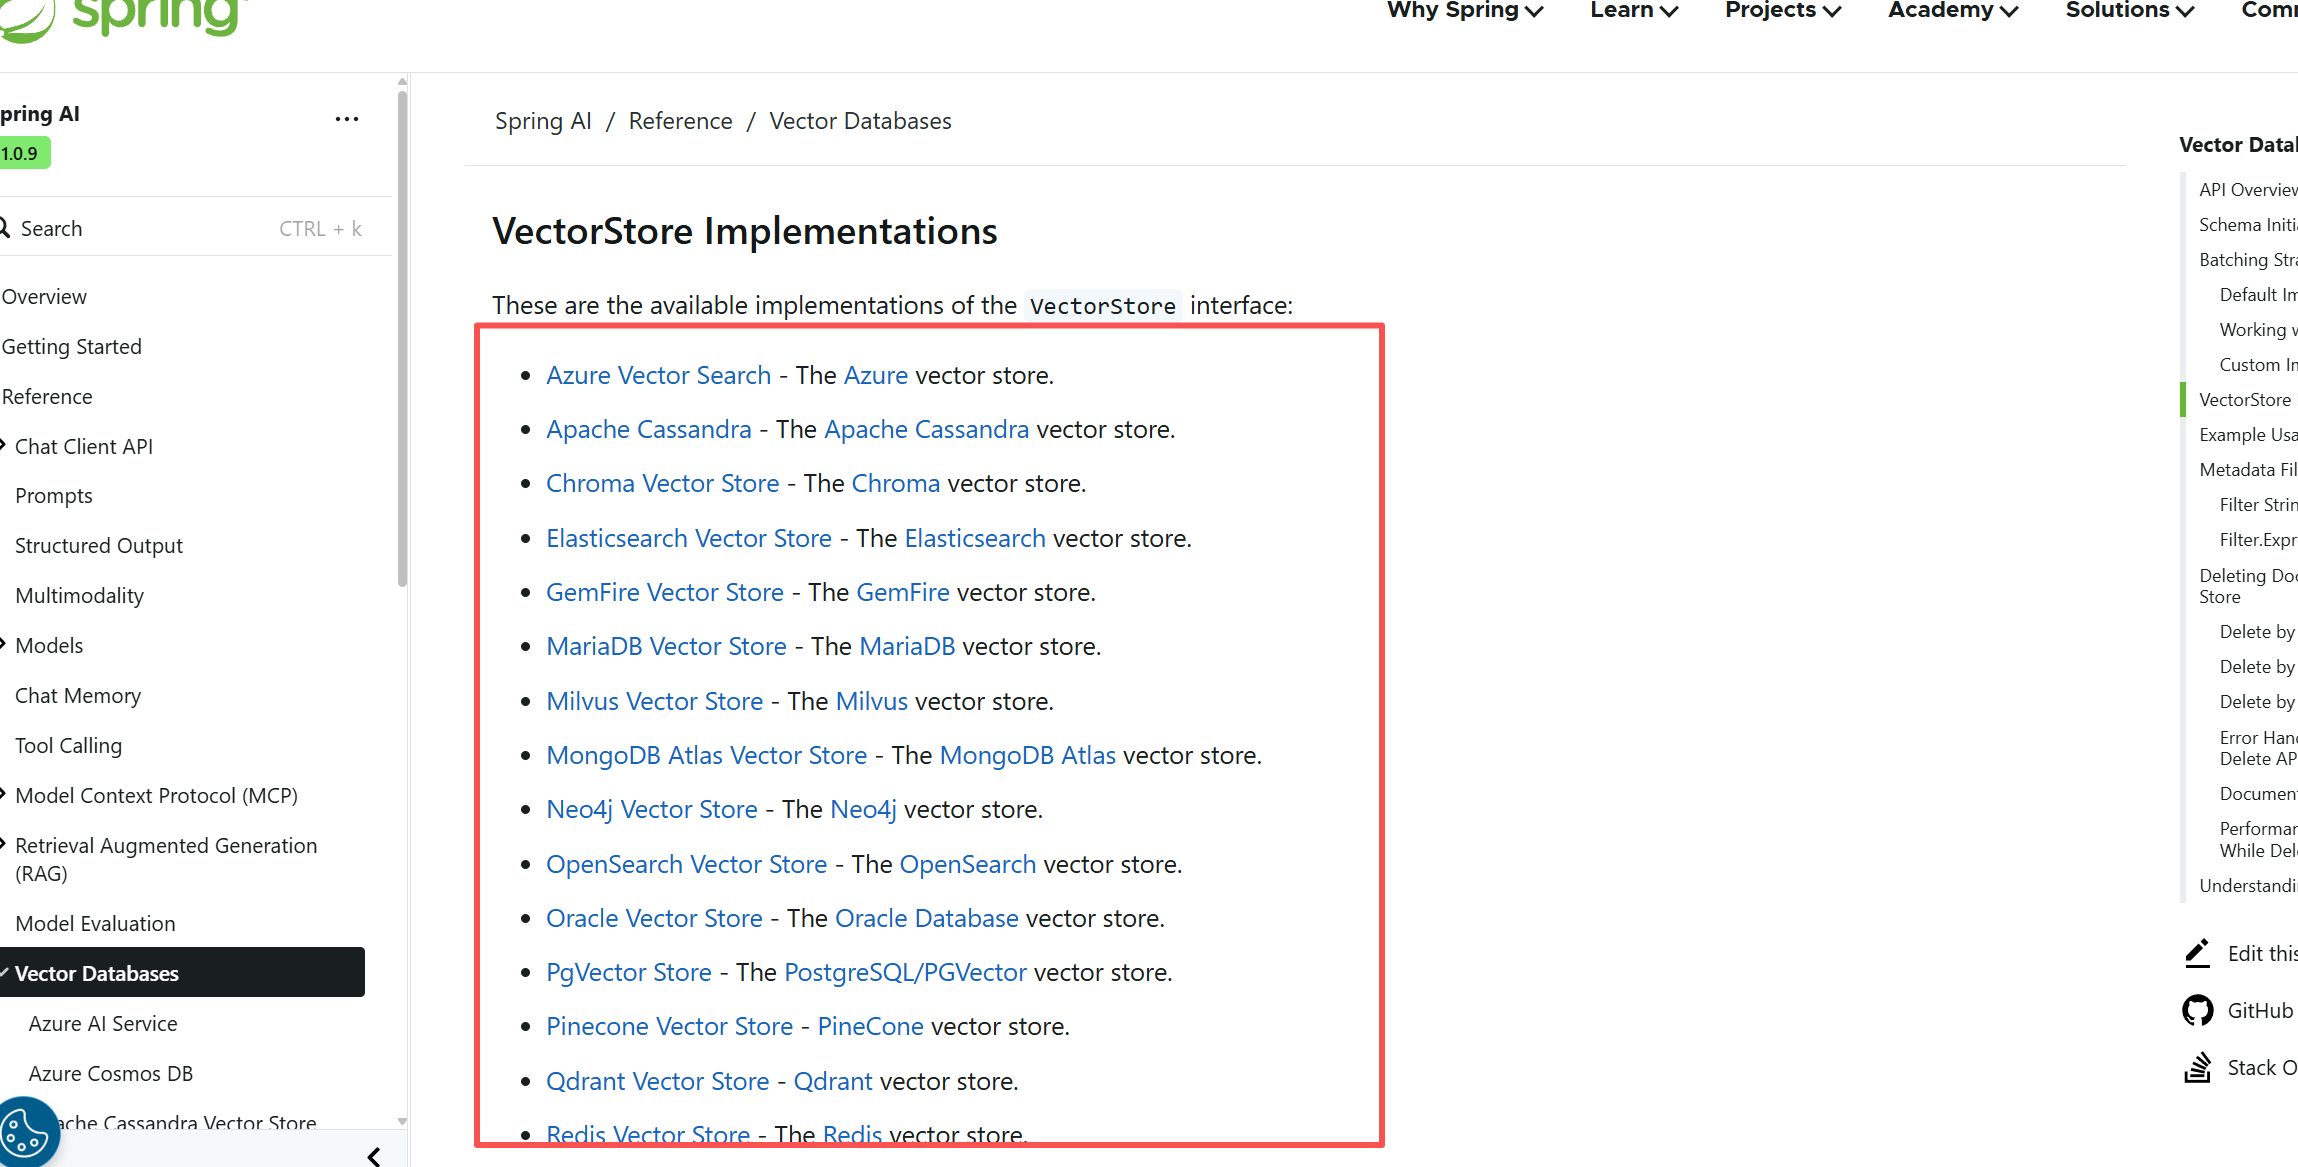Click the Stack Overflow icon
Viewport: 2298px width, 1167px height.
(x=2197, y=1067)
